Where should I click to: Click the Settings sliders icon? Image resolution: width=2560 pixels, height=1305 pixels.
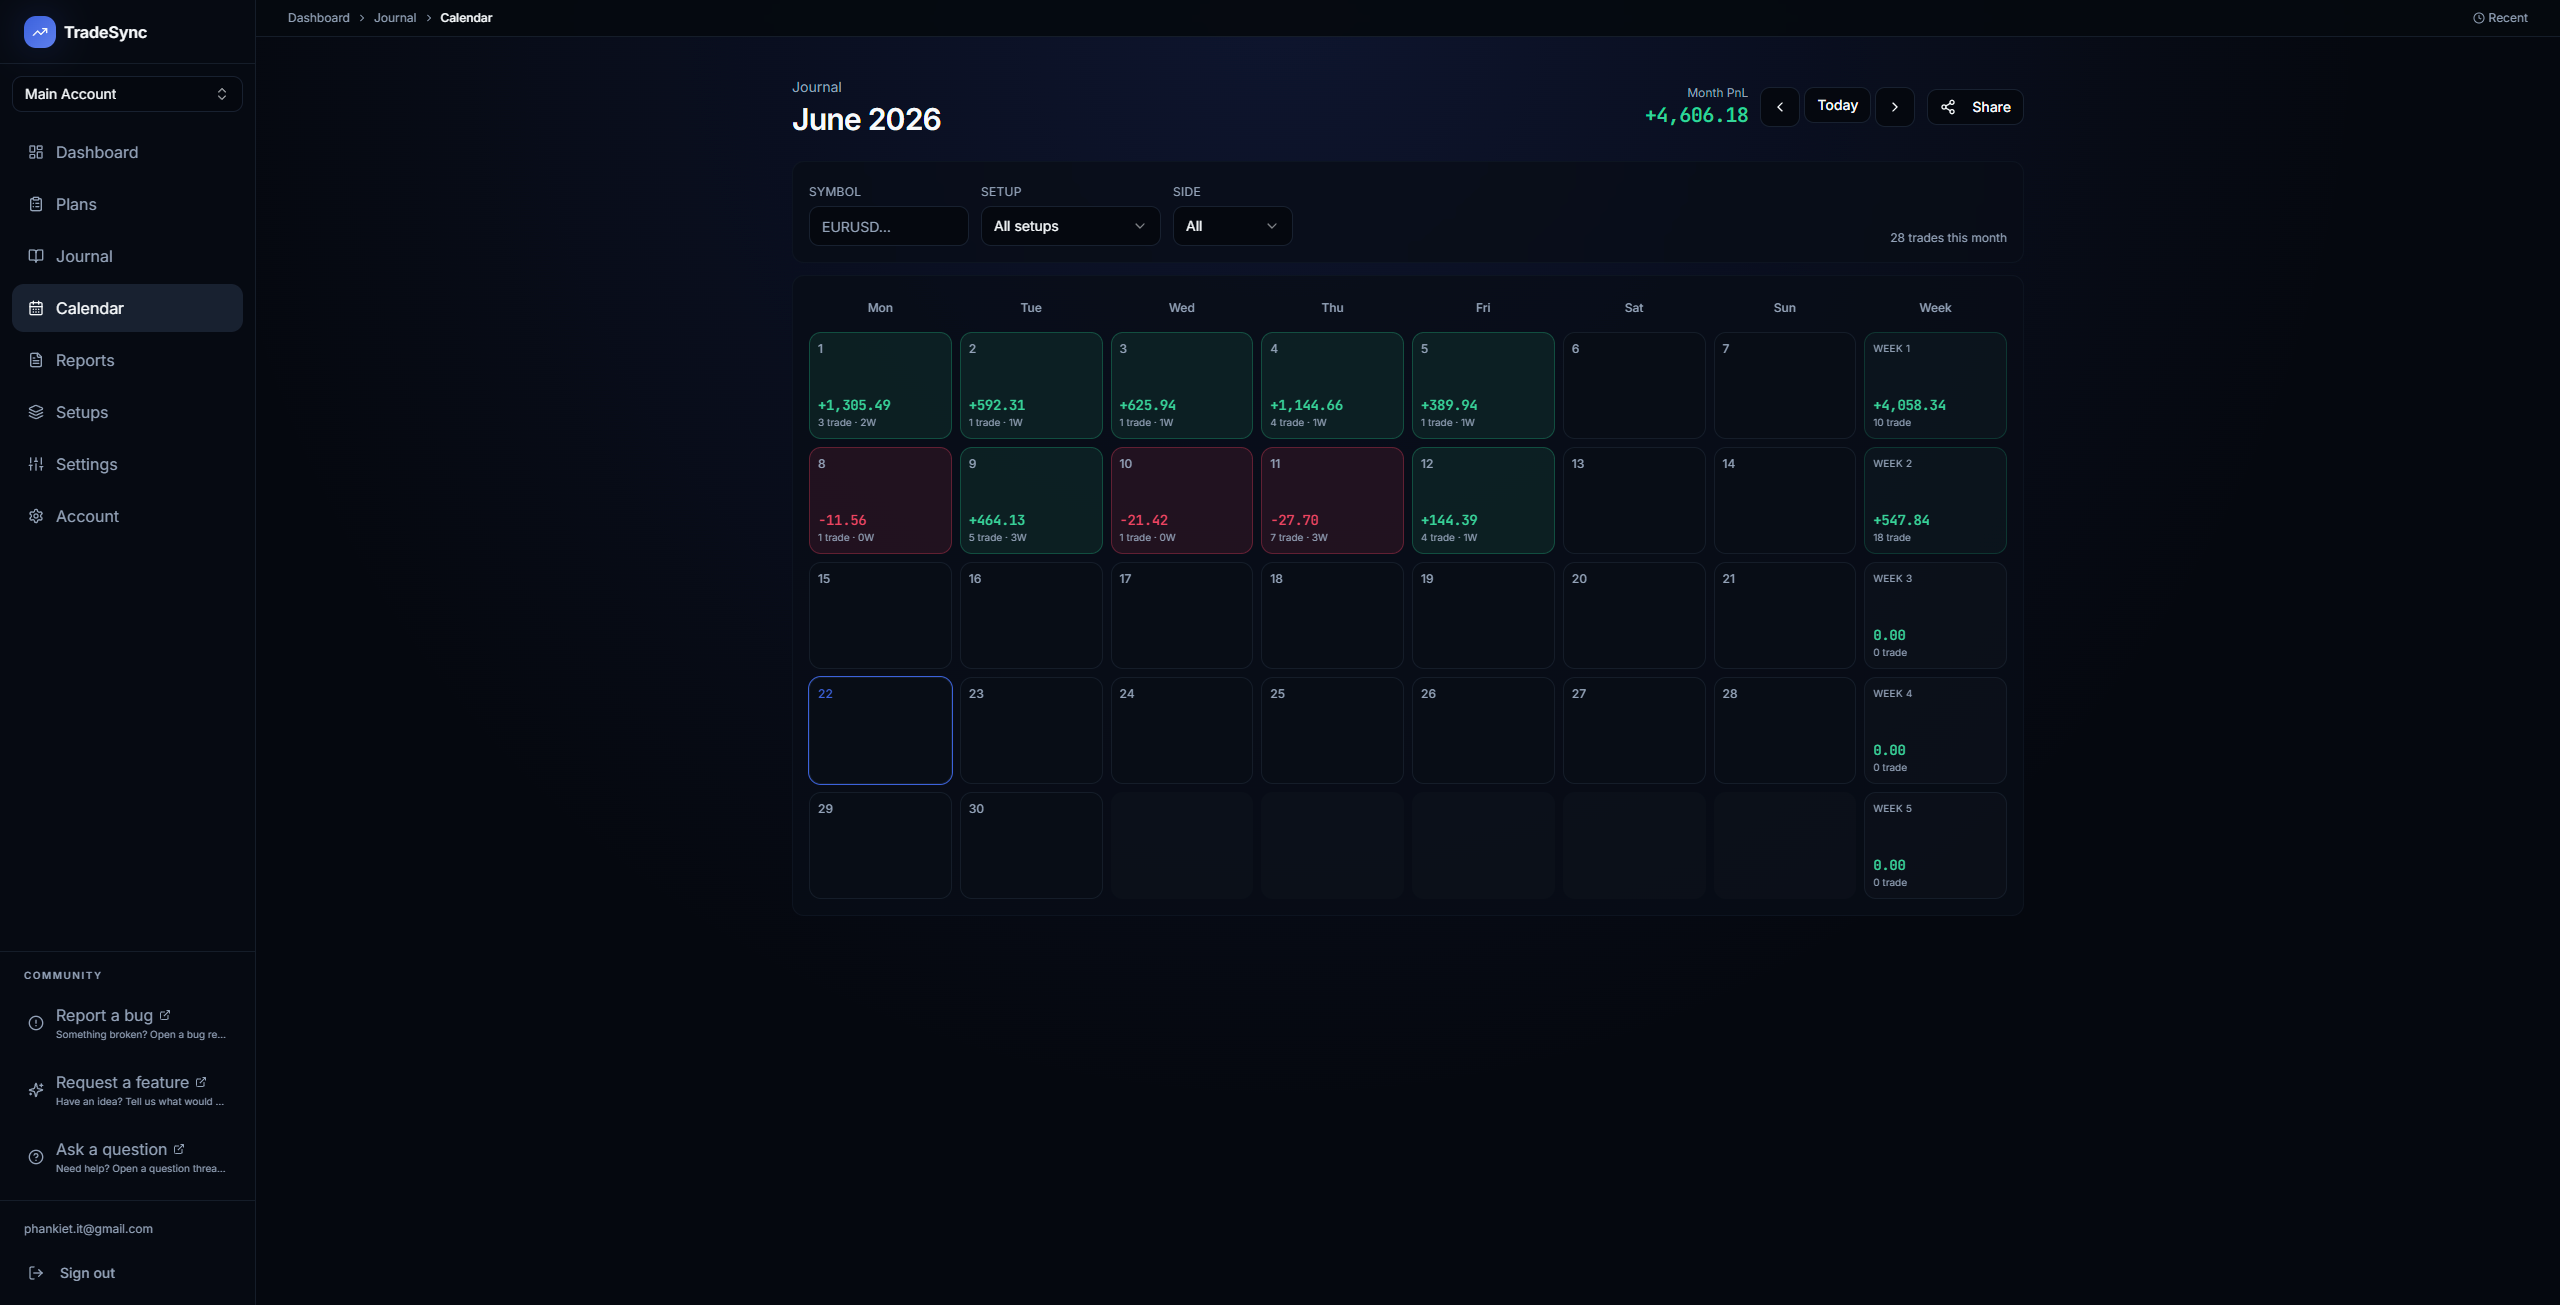coord(36,464)
